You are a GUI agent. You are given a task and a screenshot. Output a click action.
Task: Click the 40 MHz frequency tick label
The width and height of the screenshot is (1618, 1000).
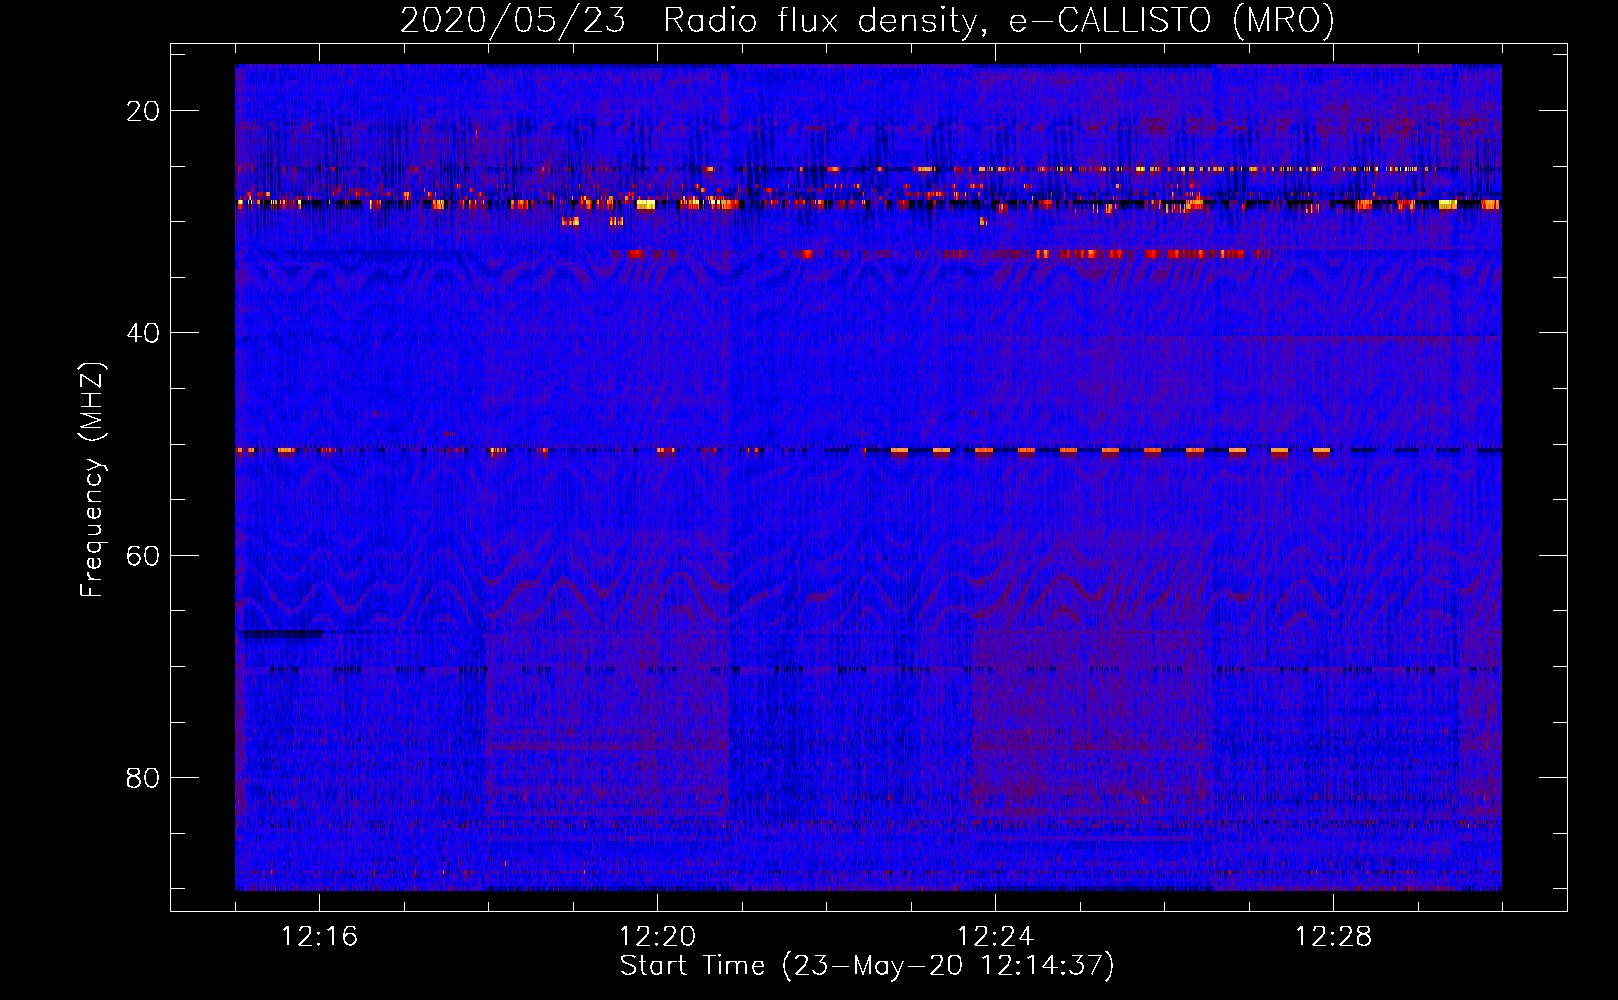[143, 333]
